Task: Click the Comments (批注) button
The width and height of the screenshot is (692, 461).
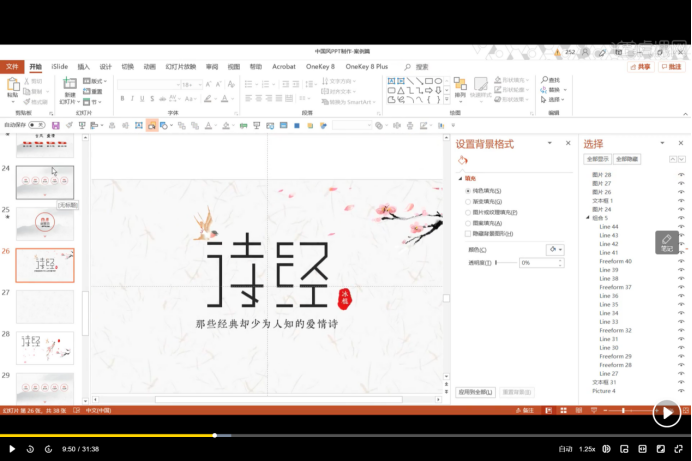Action: [x=672, y=67]
